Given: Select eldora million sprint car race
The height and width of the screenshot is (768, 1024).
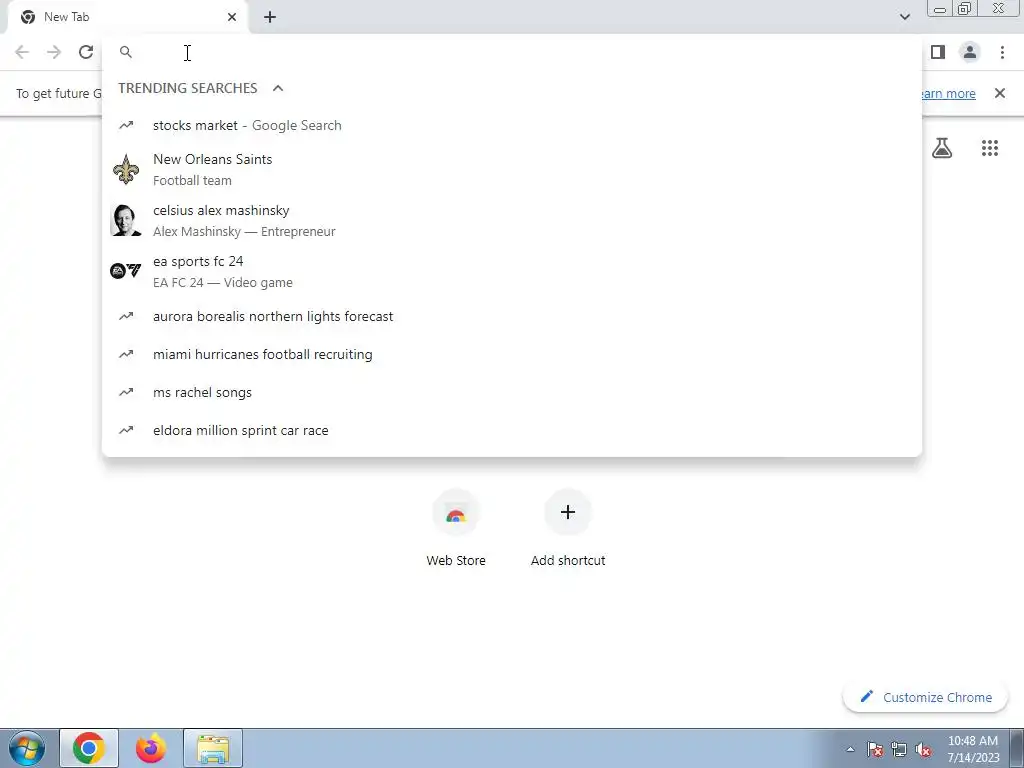Looking at the screenshot, I should (x=512, y=430).
